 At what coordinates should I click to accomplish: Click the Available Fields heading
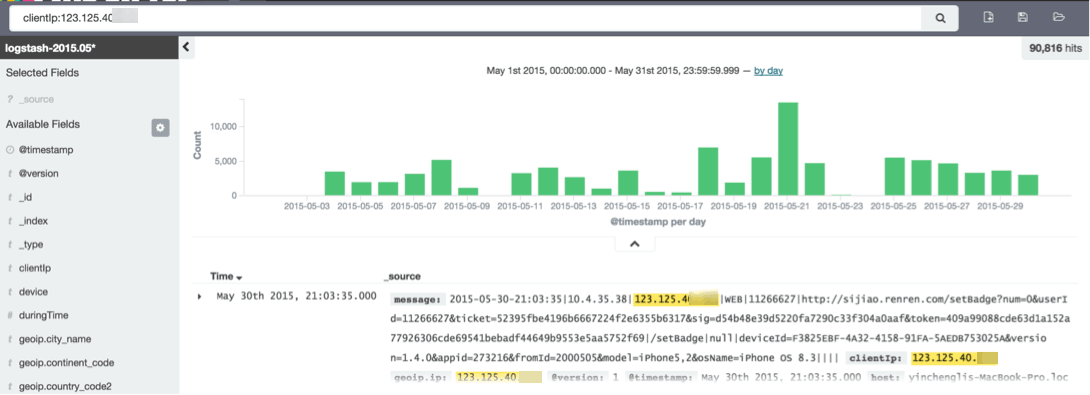42,124
